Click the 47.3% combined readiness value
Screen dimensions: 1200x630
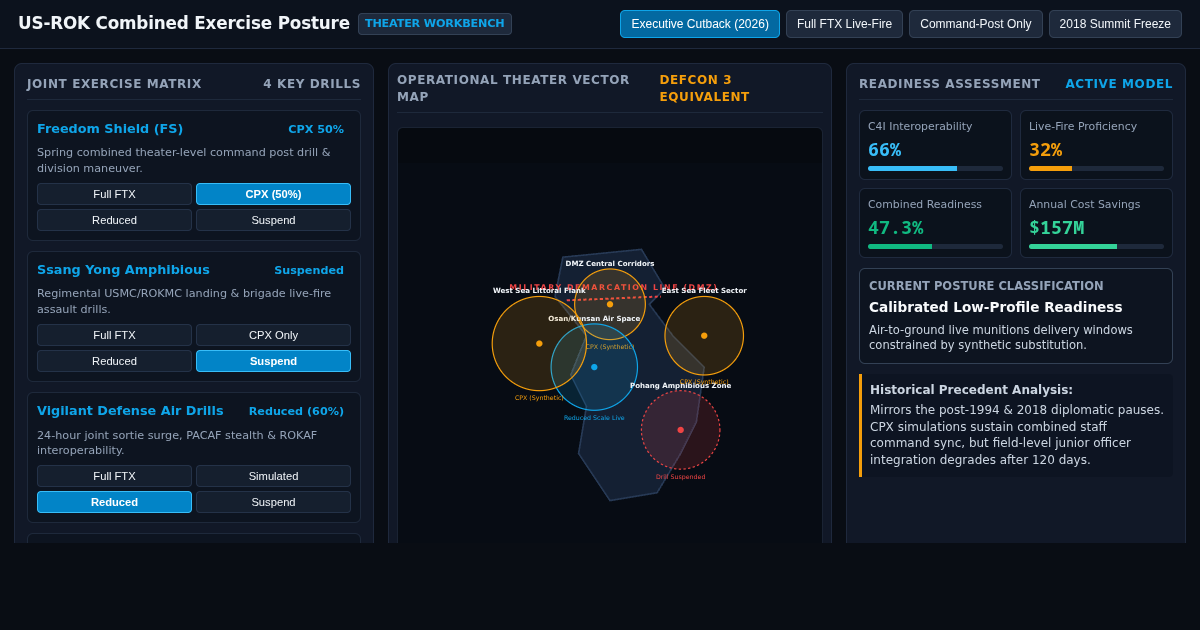895,228
